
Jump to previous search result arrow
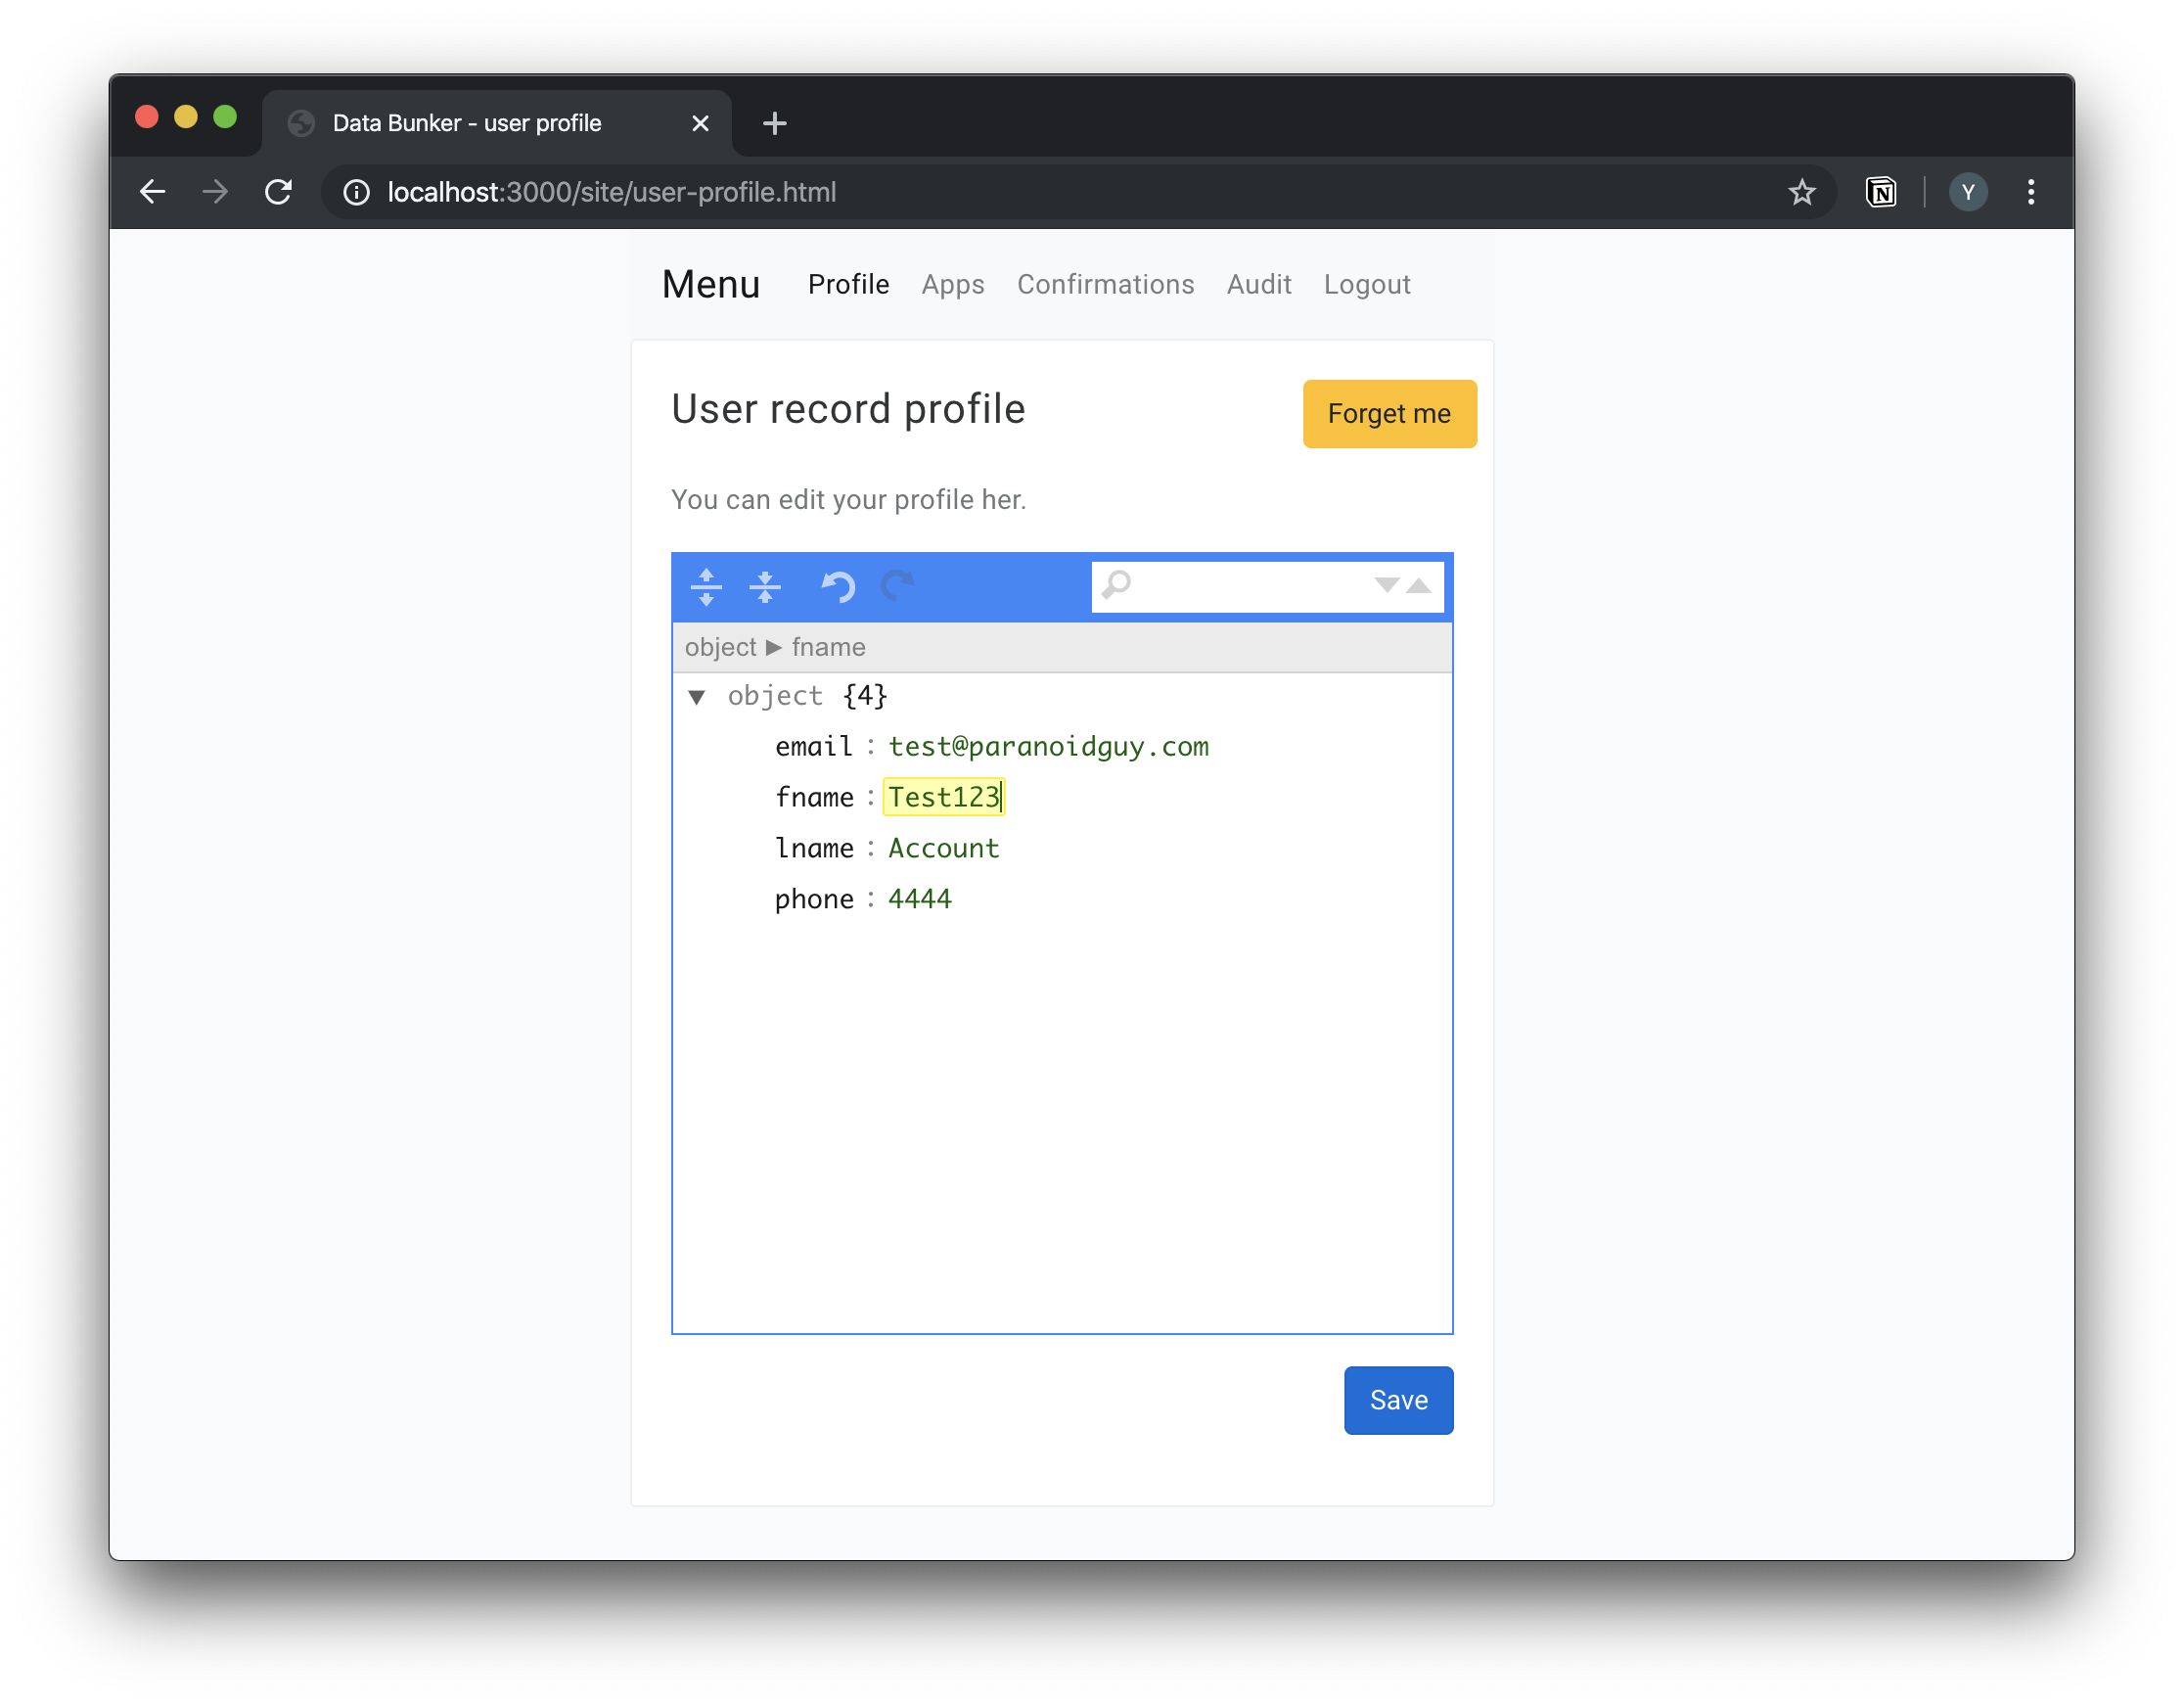pos(1419,586)
